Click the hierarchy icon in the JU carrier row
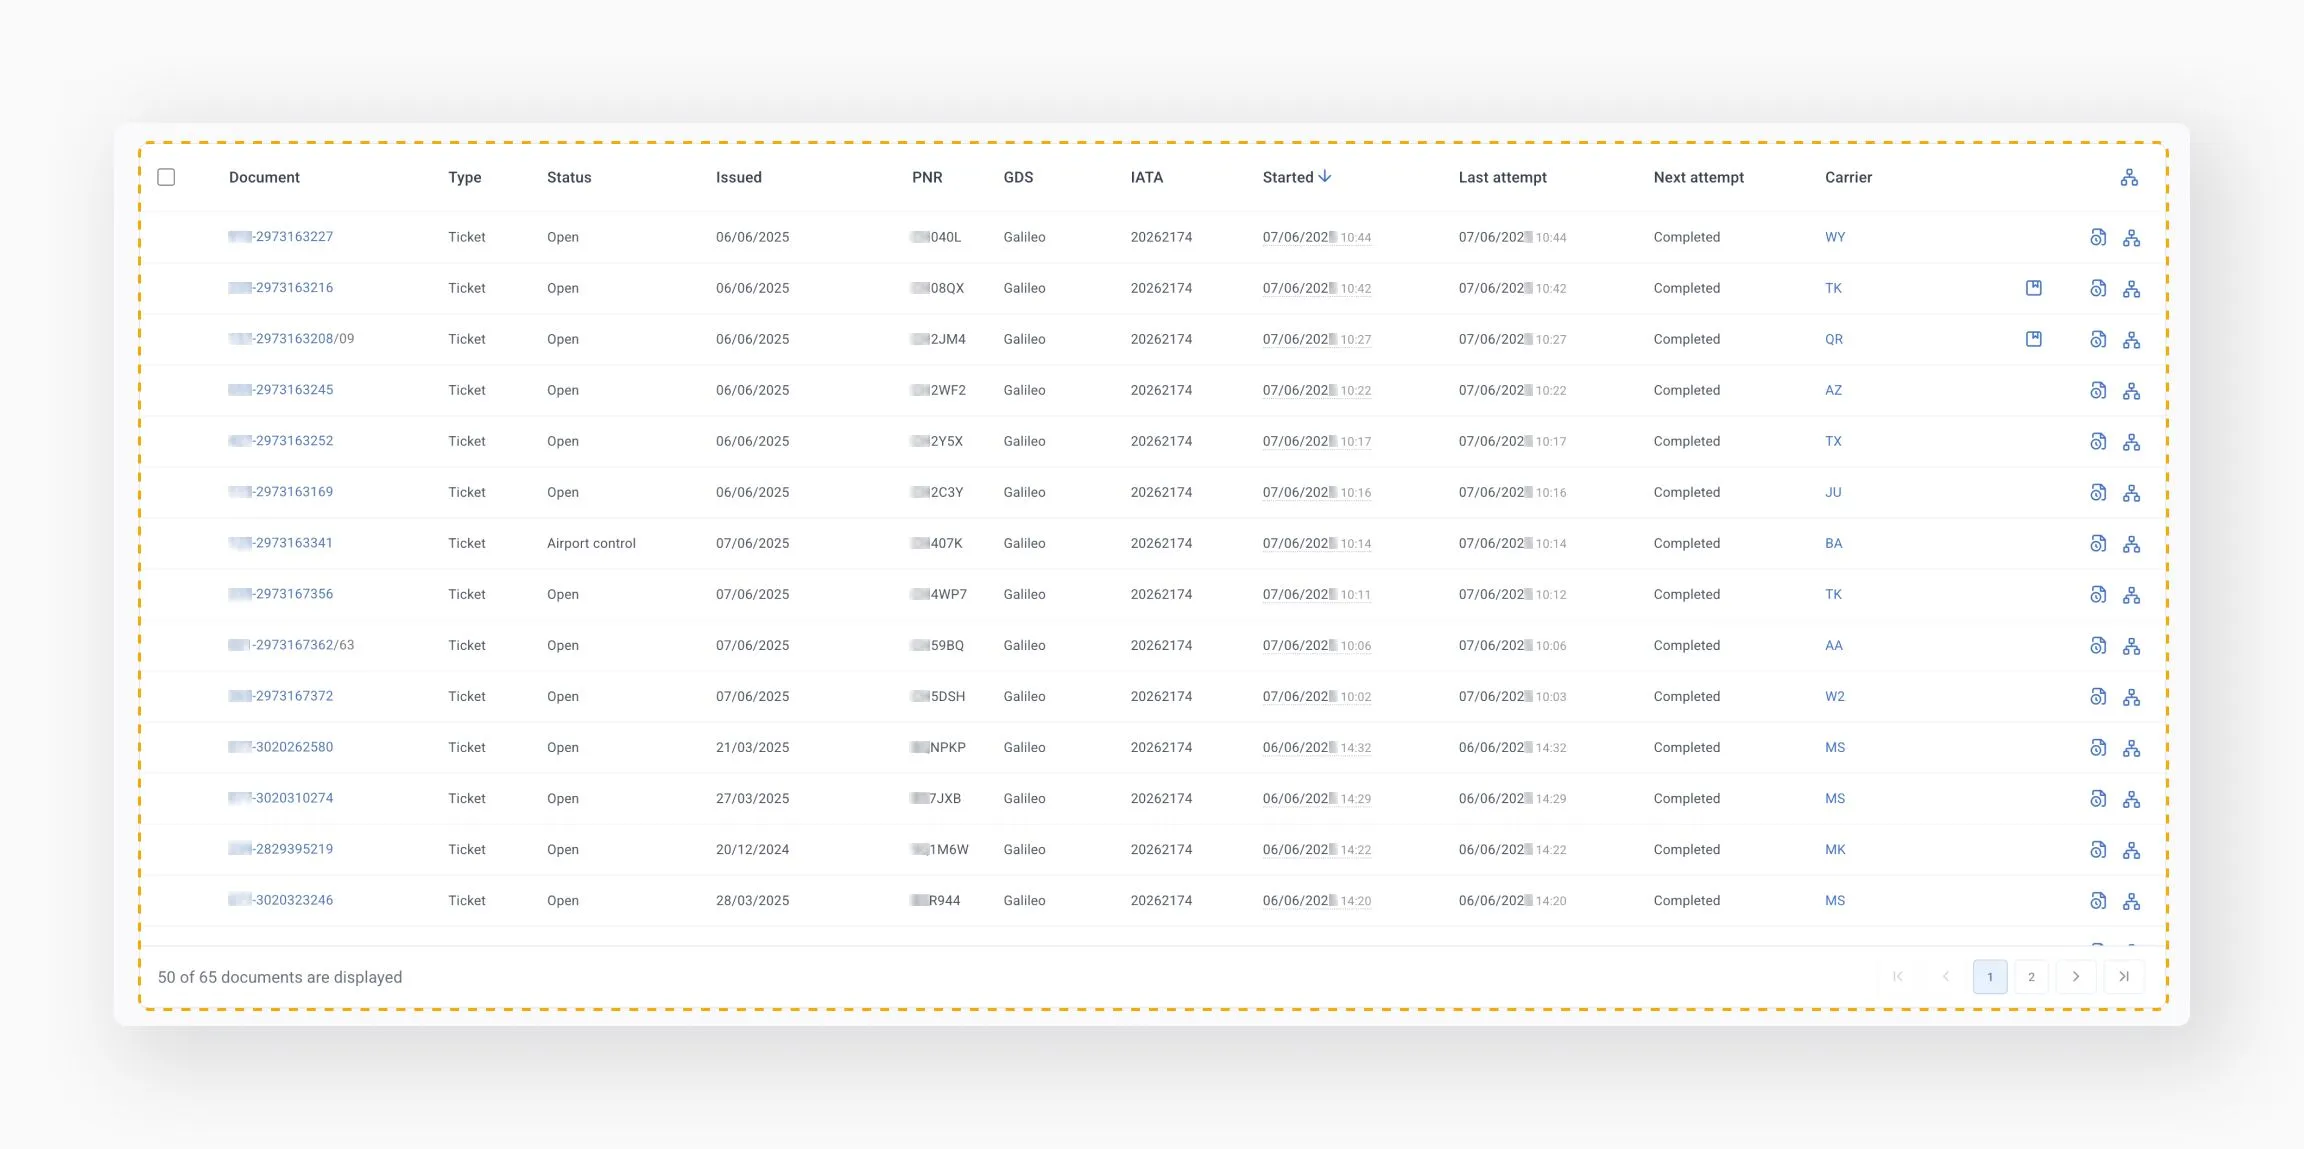 (x=2131, y=492)
